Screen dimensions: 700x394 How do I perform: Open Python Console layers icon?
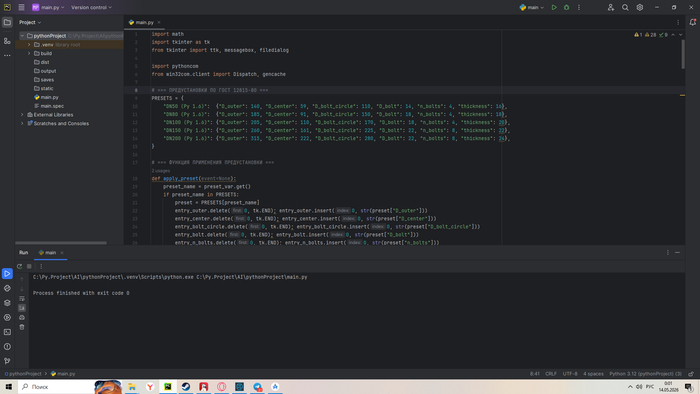(x=7, y=303)
